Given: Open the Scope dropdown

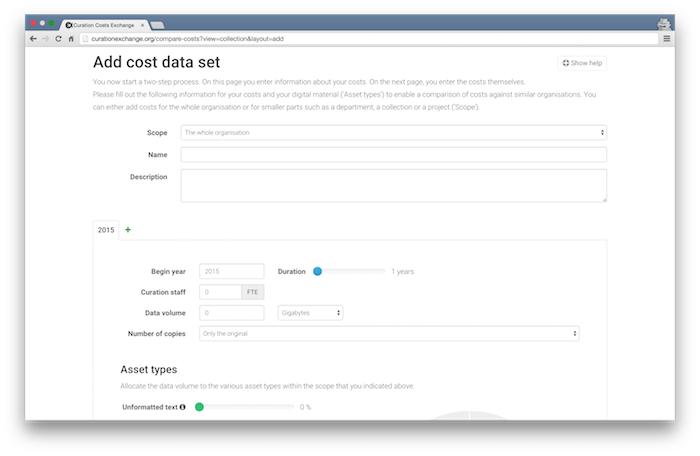Looking at the screenshot, I should pos(393,133).
